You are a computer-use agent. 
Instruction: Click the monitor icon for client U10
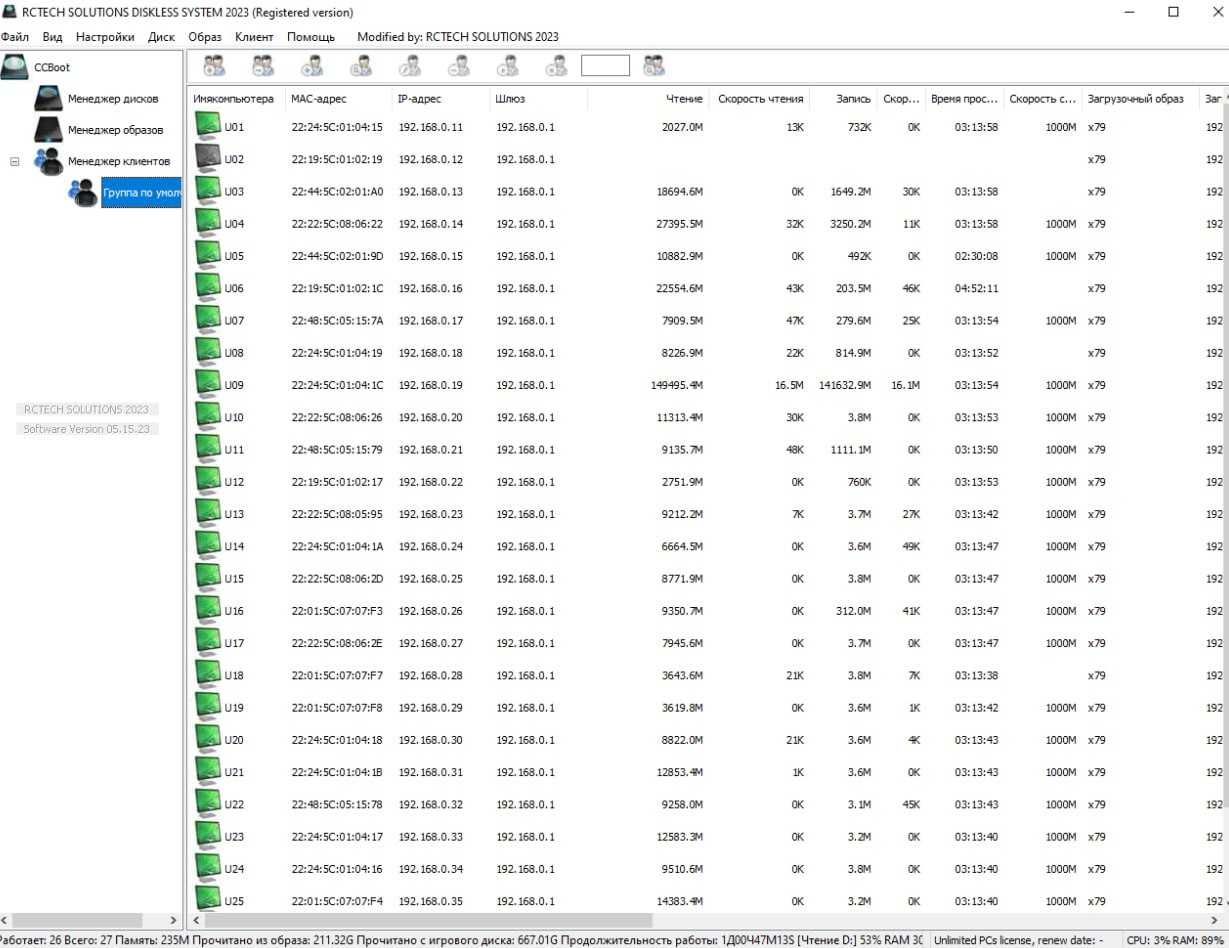point(207,416)
